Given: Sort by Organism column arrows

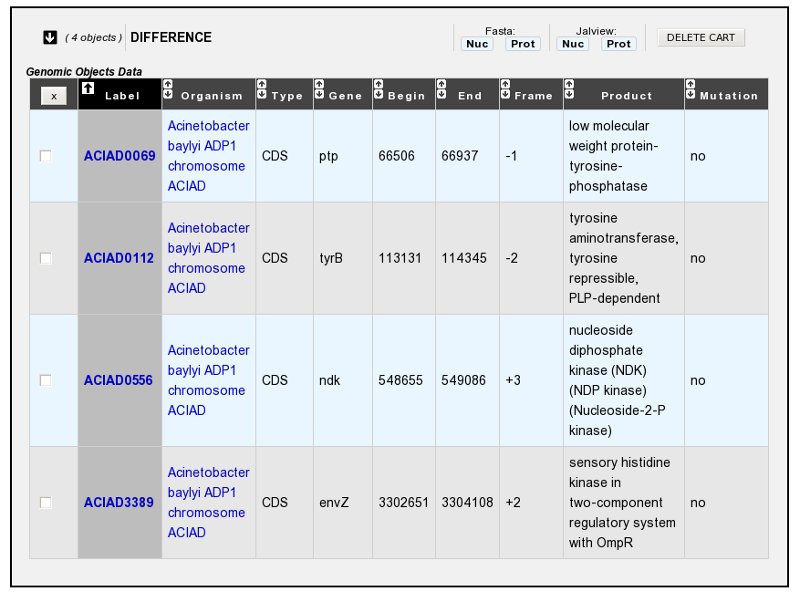Looking at the screenshot, I should 168,89.
